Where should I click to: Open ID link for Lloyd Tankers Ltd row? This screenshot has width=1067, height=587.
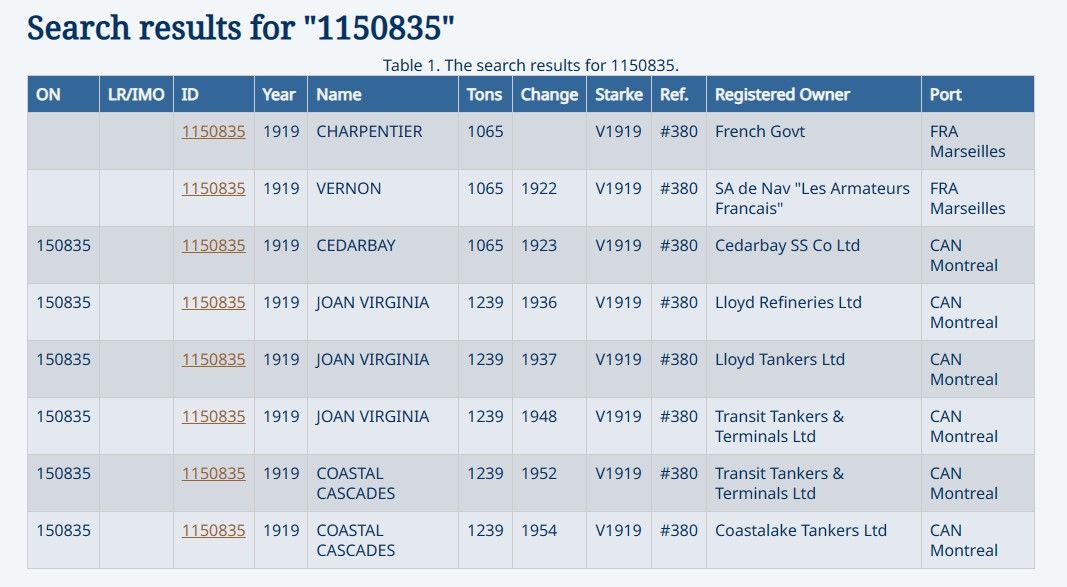(213, 359)
